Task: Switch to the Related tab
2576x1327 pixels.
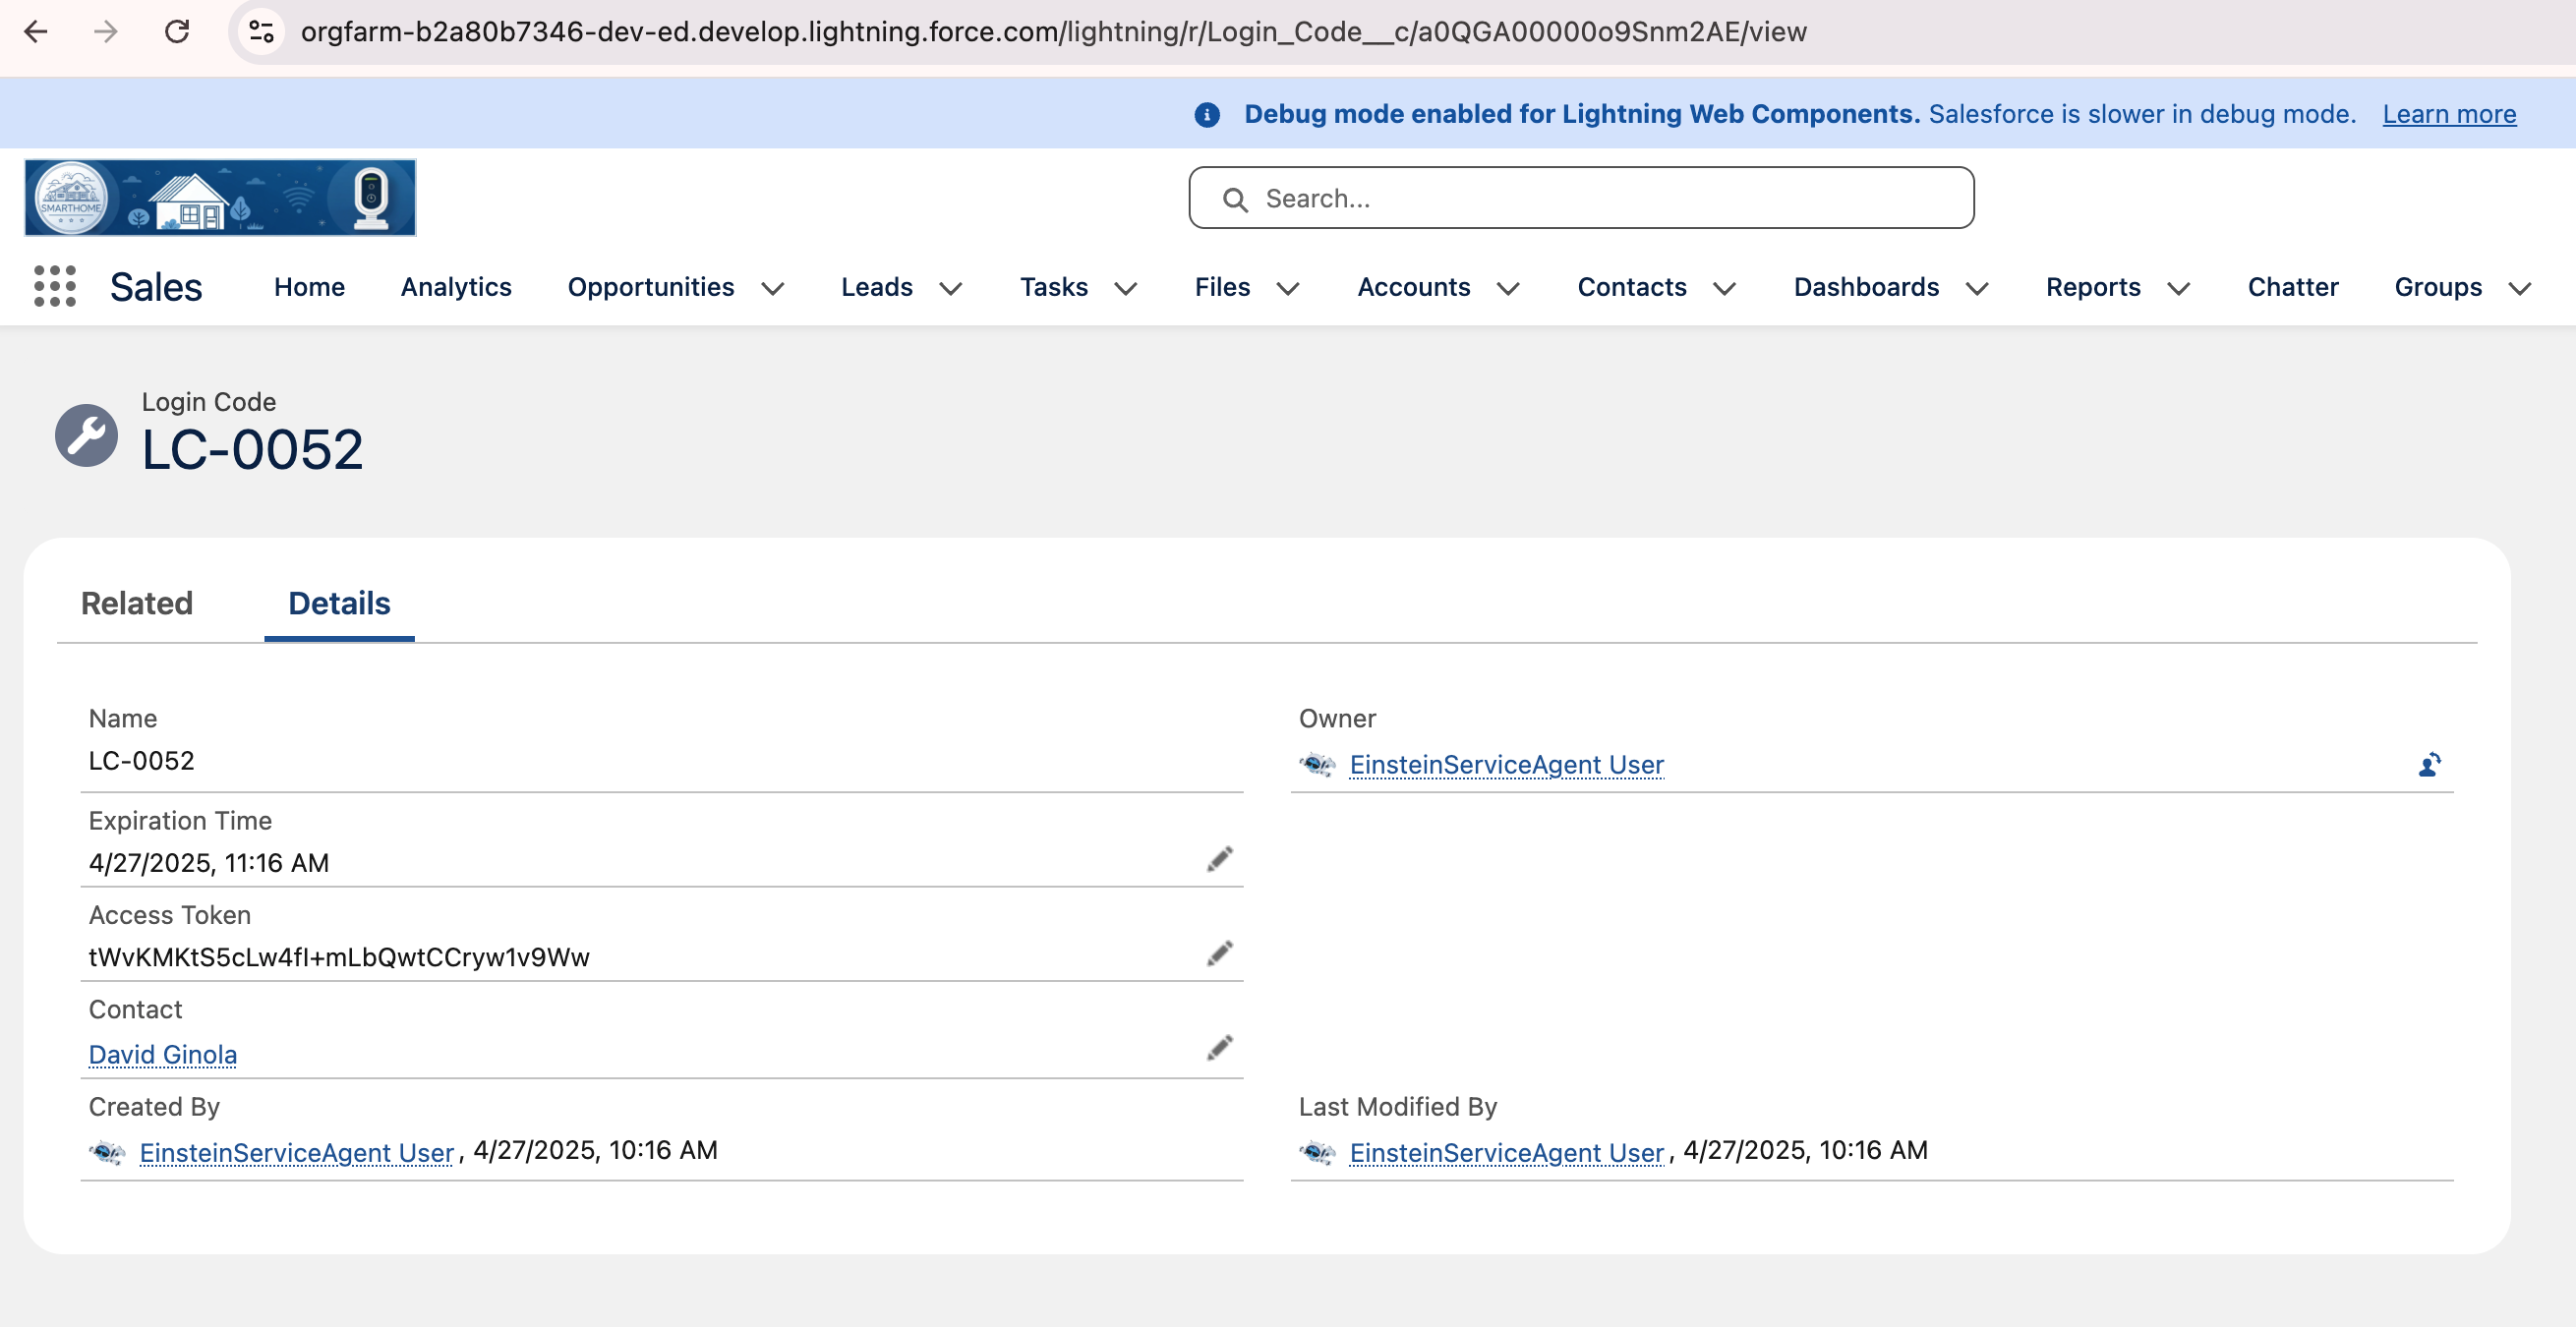Action: click(137, 604)
